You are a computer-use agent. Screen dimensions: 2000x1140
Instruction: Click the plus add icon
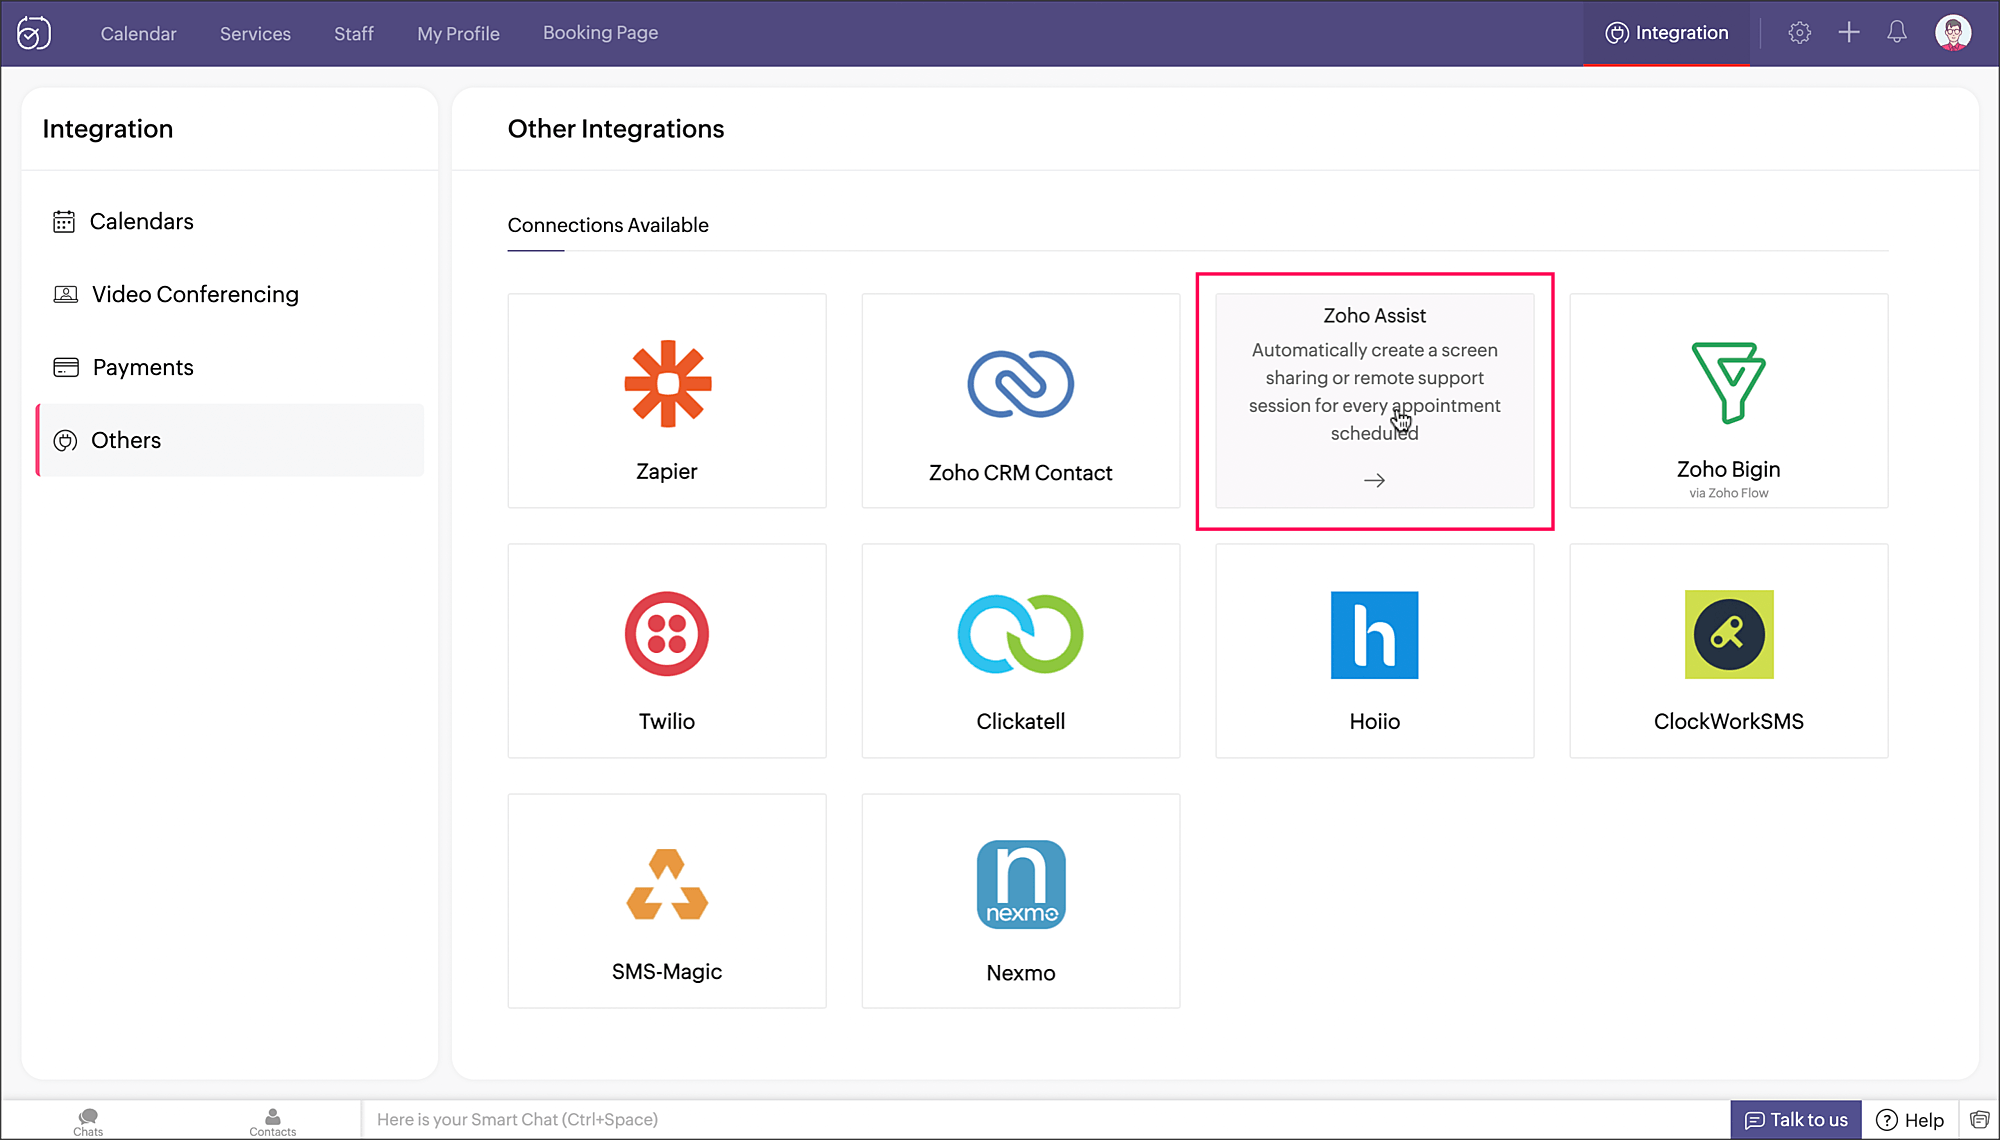tap(1848, 33)
